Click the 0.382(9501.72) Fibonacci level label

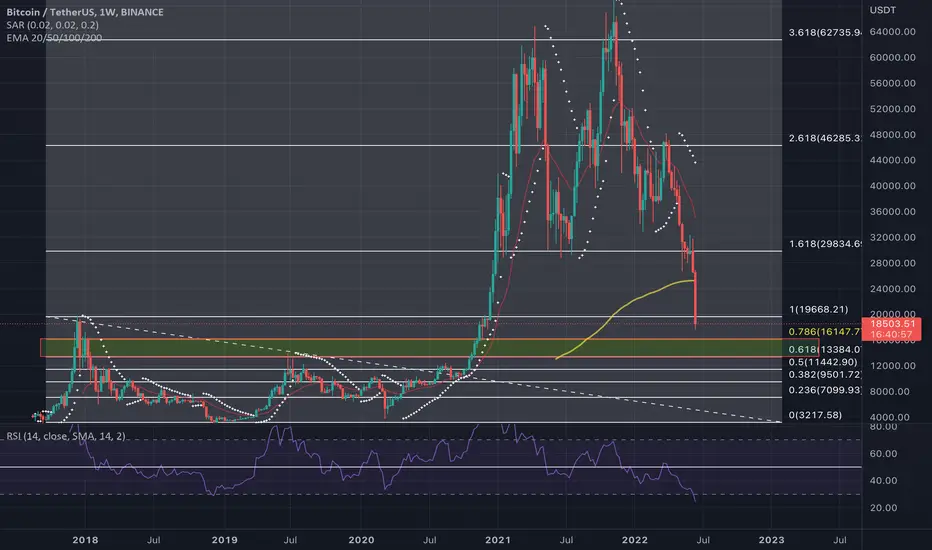click(x=825, y=375)
